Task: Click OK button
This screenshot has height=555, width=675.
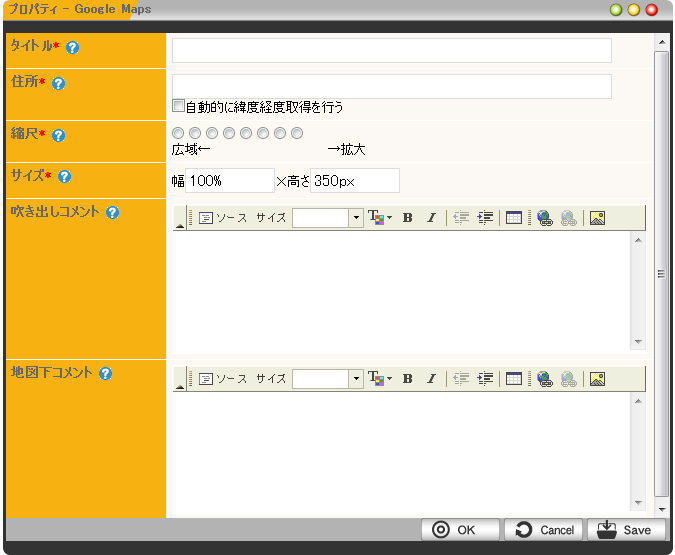Action: point(460,530)
